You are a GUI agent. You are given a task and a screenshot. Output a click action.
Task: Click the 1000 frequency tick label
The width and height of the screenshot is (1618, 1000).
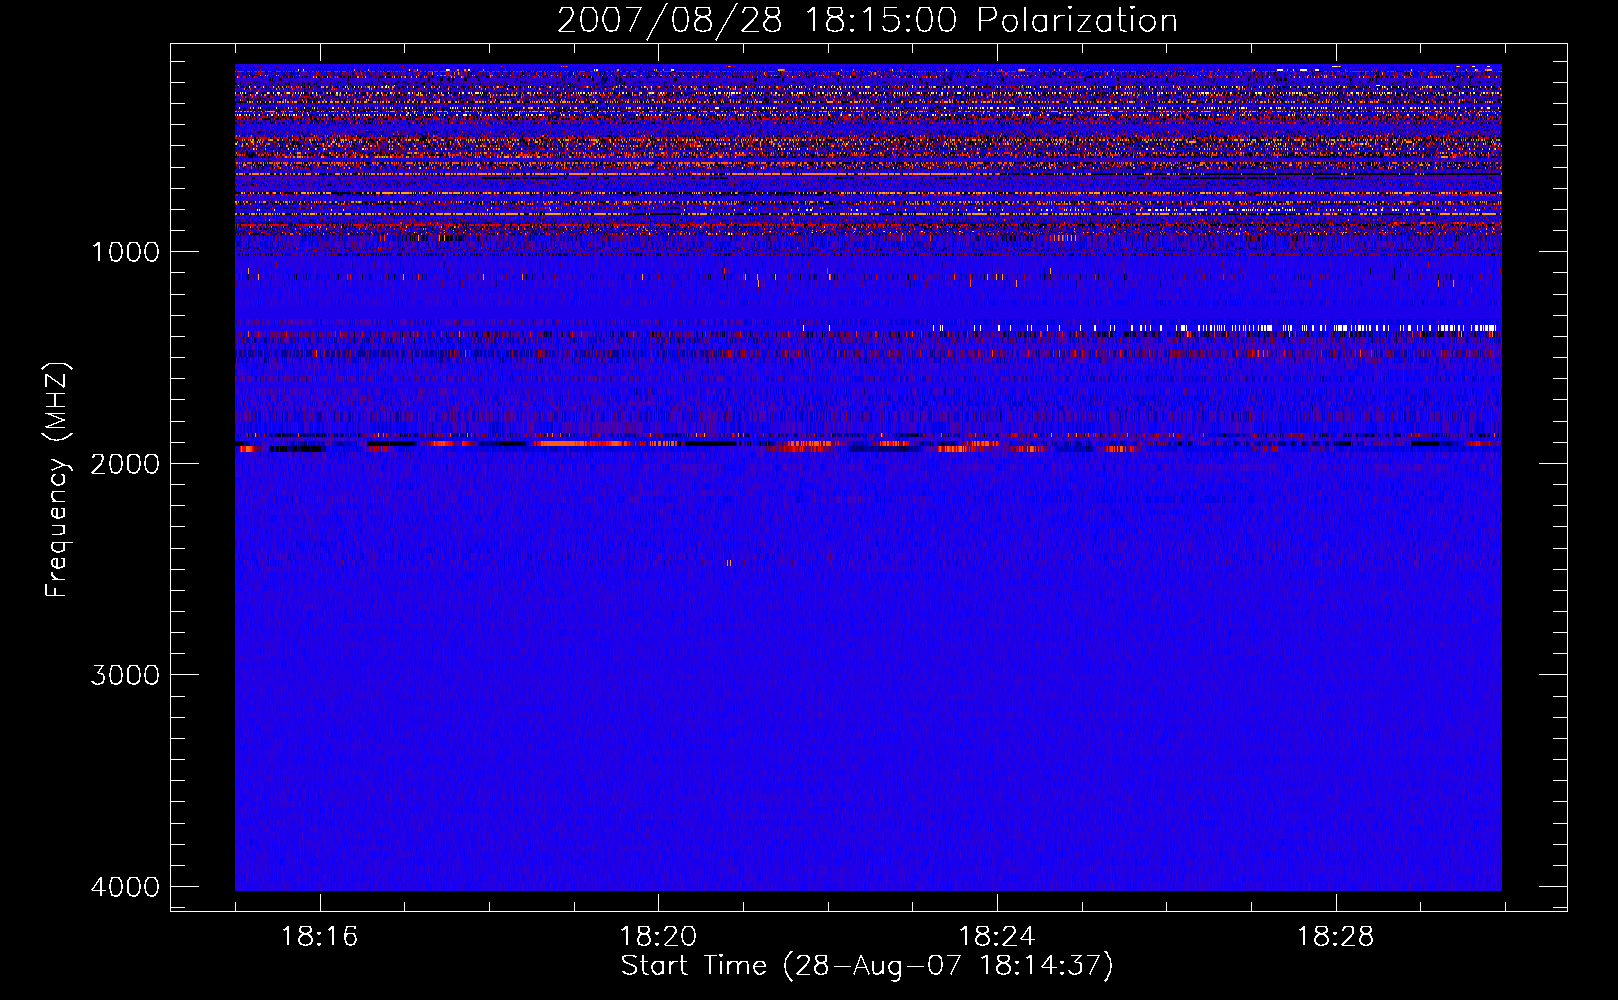(x=125, y=252)
